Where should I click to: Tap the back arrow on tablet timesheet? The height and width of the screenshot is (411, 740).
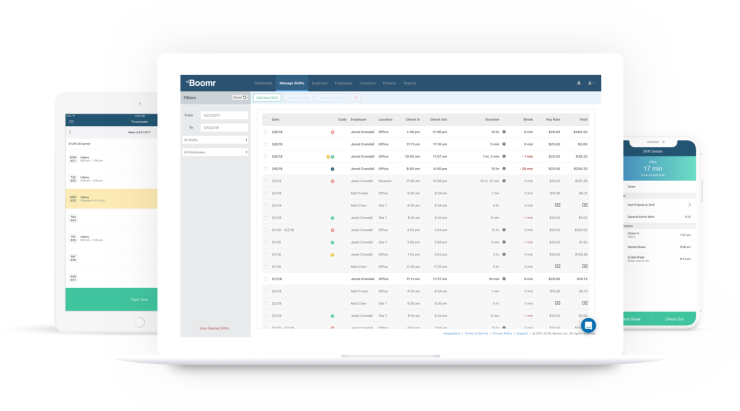click(x=69, y=132)
